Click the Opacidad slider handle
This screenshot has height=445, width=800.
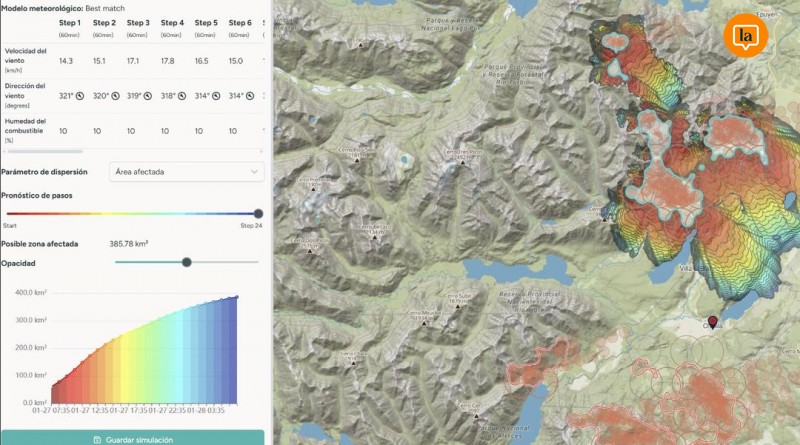pyautogui.click(x=186, y=262)
